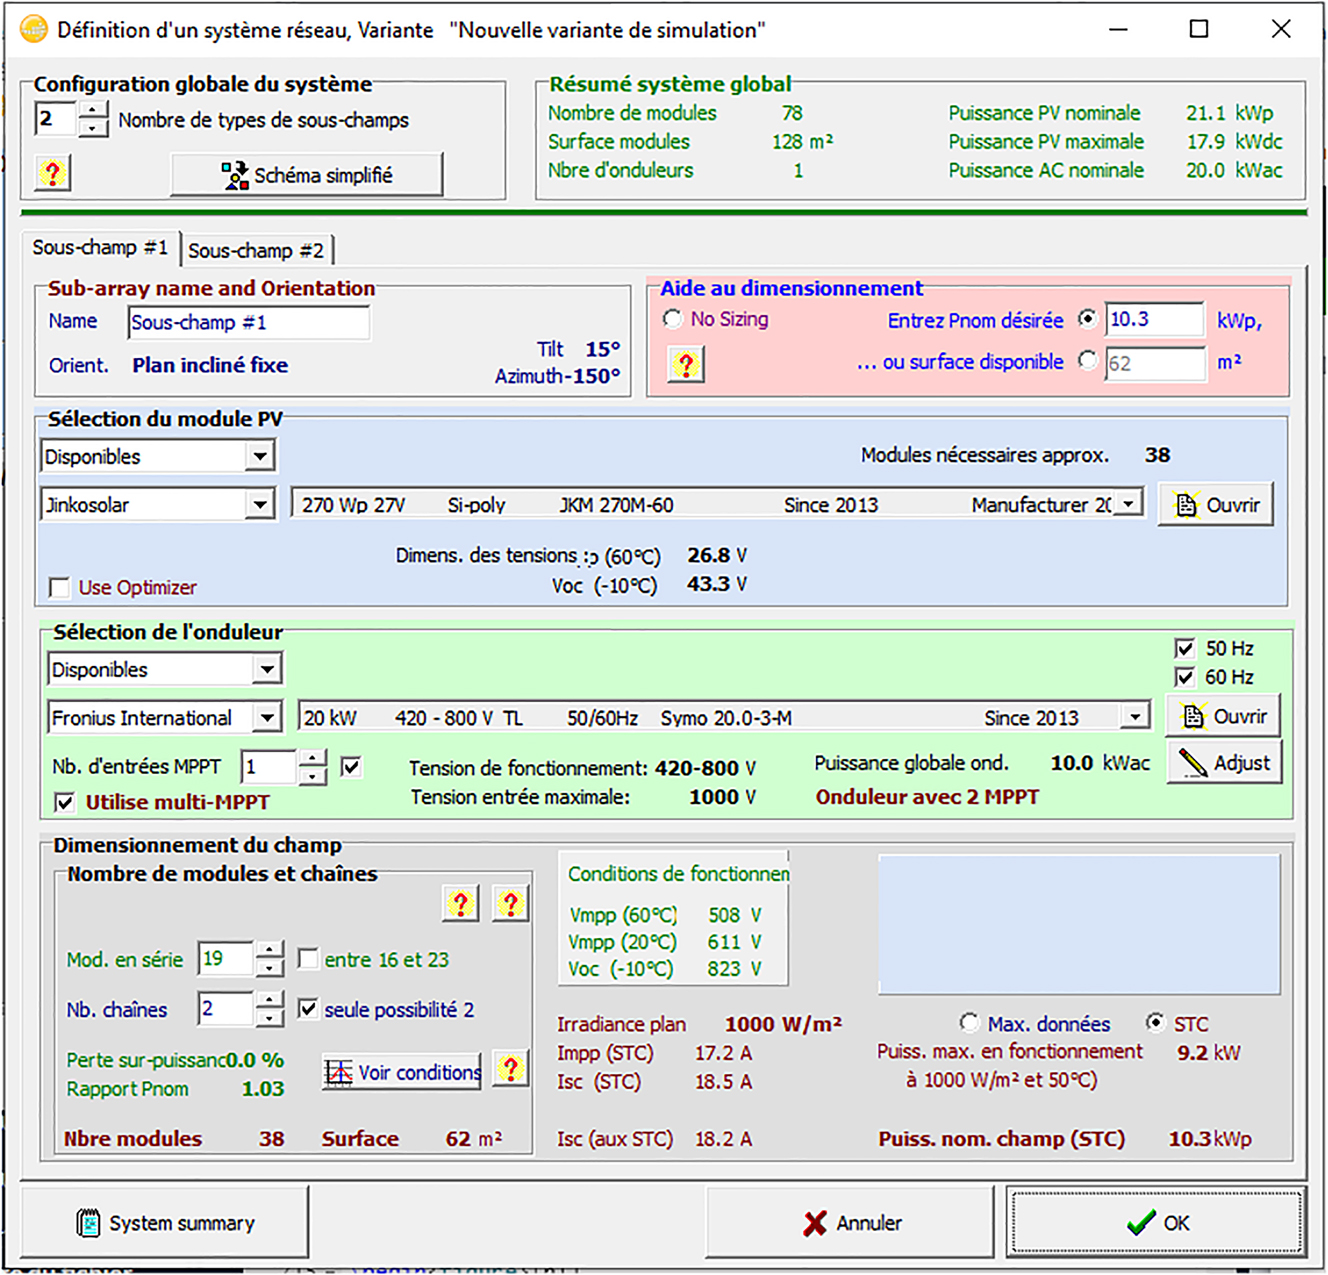Toggle the 'seule possibilité 2' checkbox
Viewport: 1328px width, 1275px height.
coord(309,1009)
